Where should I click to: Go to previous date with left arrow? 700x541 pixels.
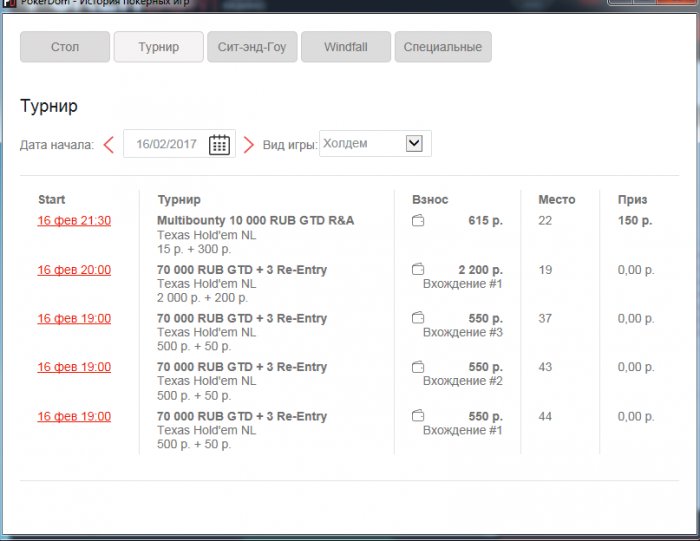108,145
